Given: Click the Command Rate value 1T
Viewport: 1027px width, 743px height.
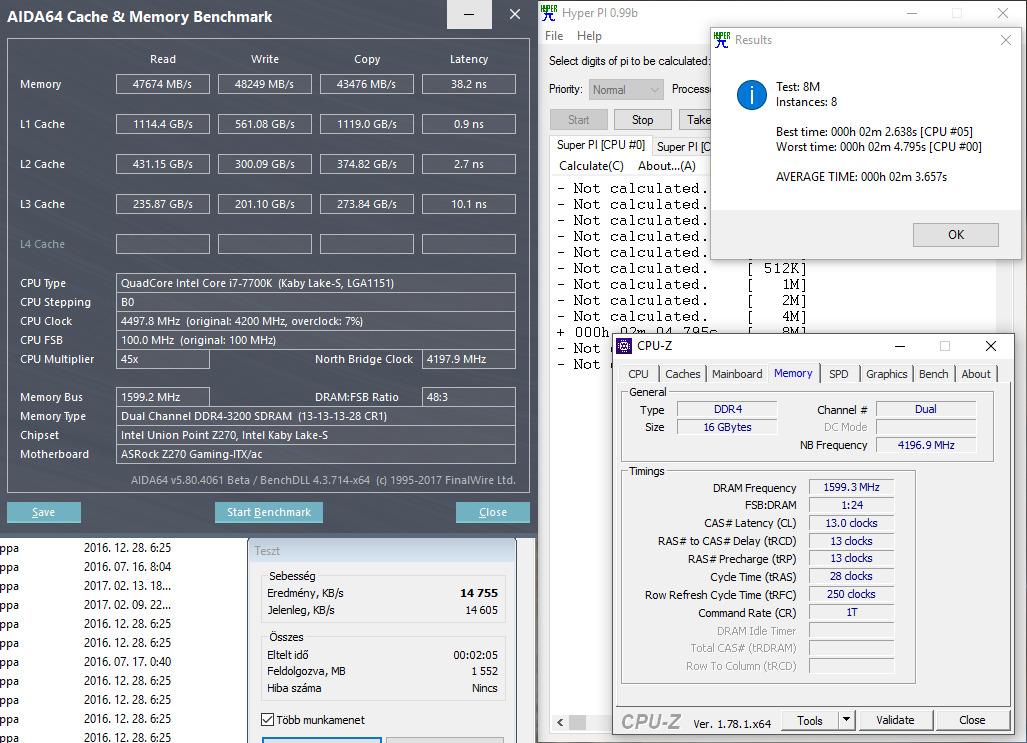Looking at the screenshot, I should (x=851, y=612).
